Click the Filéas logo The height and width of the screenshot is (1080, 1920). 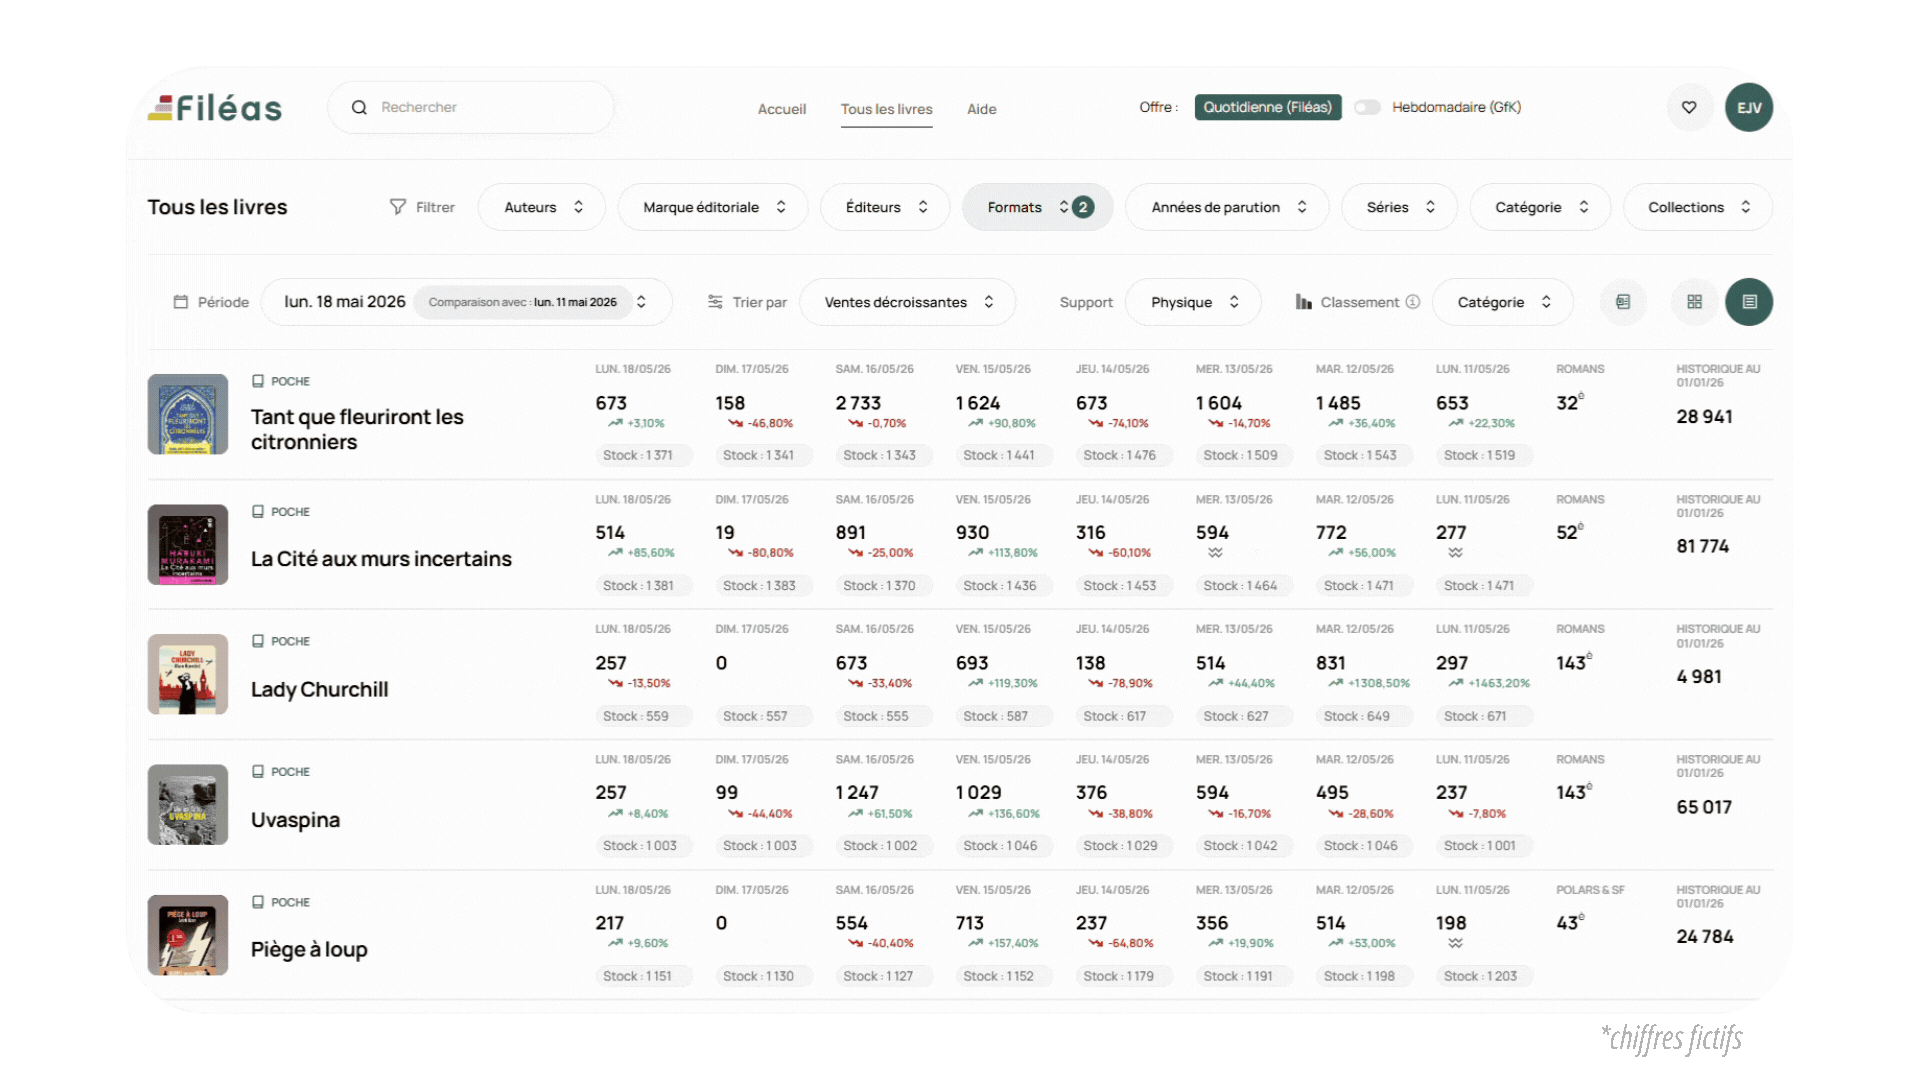pyautogui.click(x=215, y=108)
